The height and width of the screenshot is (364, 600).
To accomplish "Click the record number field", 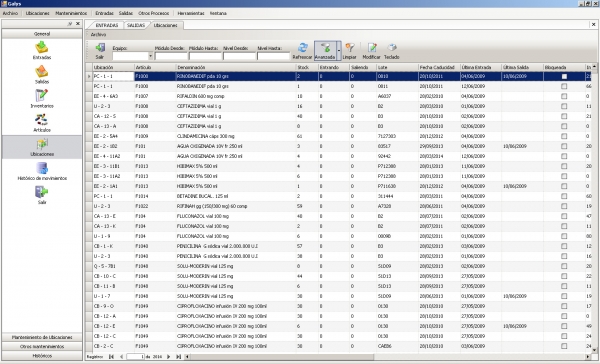I will point(135,357).
